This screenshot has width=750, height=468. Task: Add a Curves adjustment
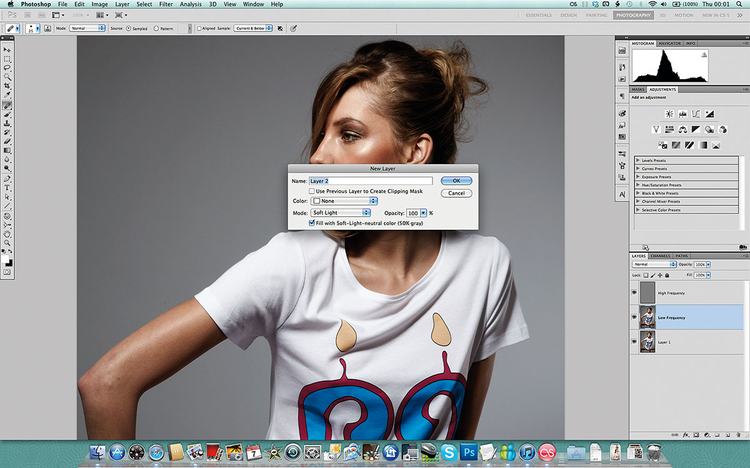pyautogui.click(x=696, y=114)
